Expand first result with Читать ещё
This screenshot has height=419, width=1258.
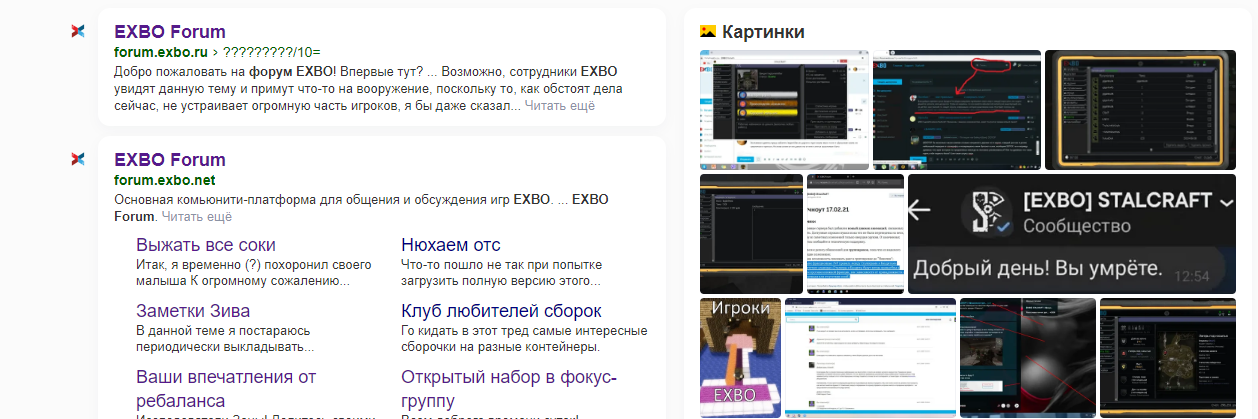point(559,105)
